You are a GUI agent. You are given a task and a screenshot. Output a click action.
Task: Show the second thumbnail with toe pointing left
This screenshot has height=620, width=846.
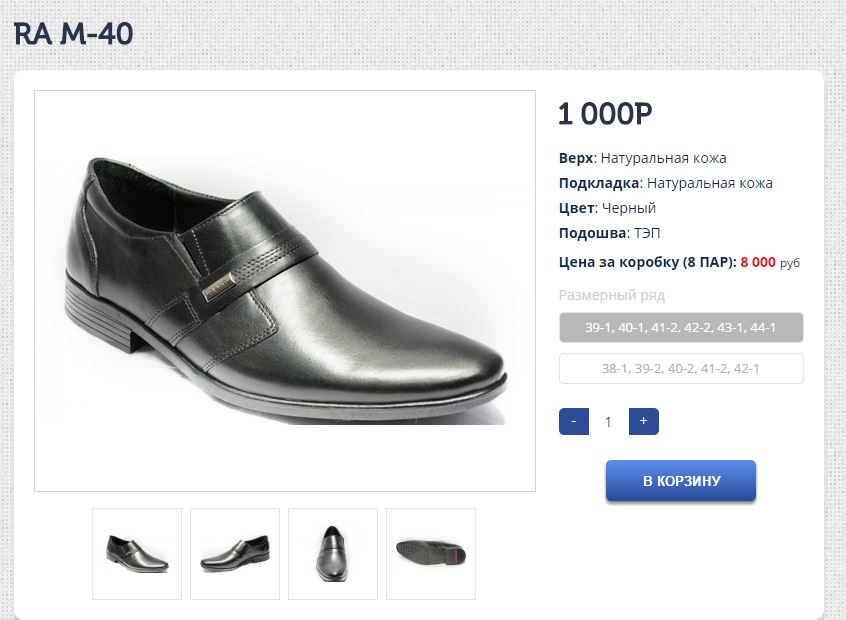[x=235, y=553]
